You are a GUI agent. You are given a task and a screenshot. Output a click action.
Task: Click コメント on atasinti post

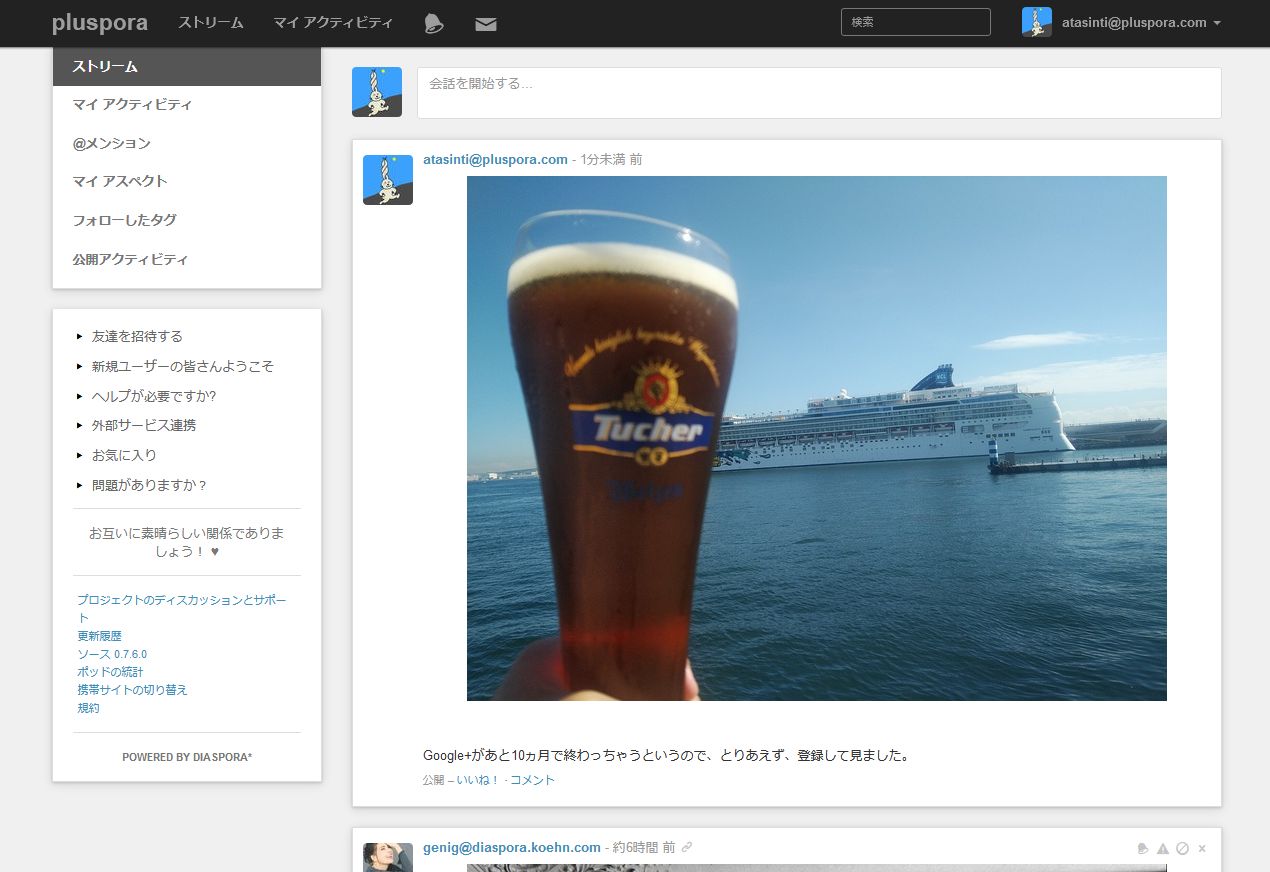532,780
